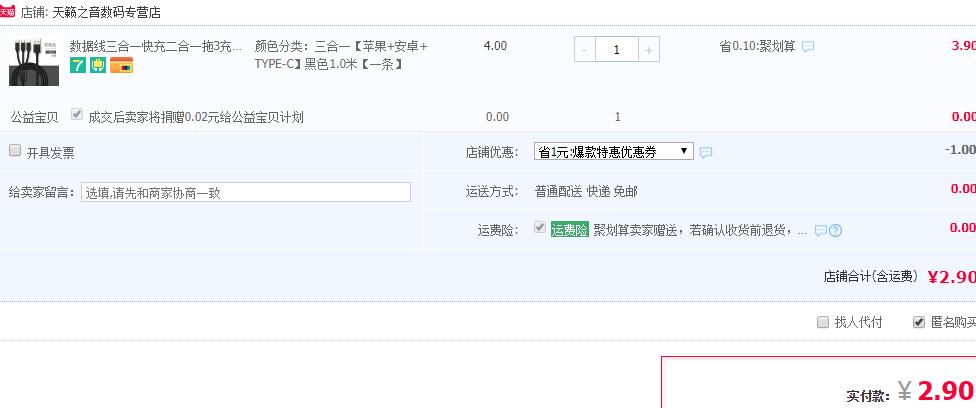
Task: Select the 颜色分类 color specification text
Action: click(341, 55)
